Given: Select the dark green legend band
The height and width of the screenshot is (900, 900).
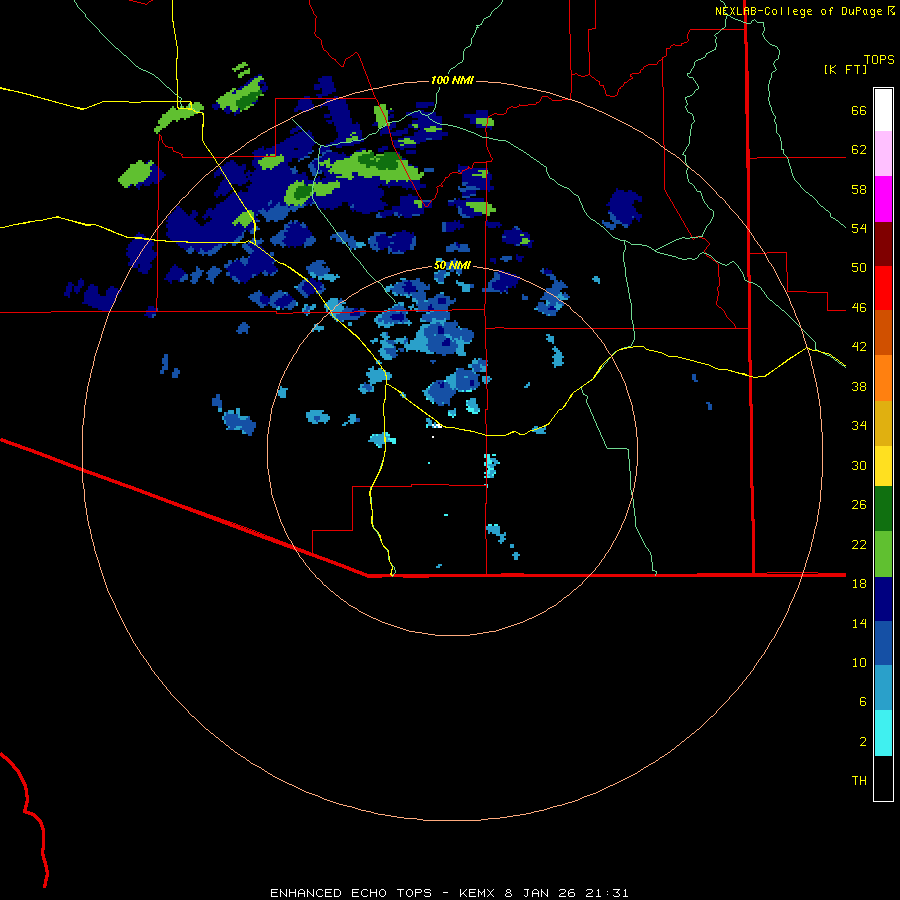Looking at the screenshot, I should coord(883,509).
